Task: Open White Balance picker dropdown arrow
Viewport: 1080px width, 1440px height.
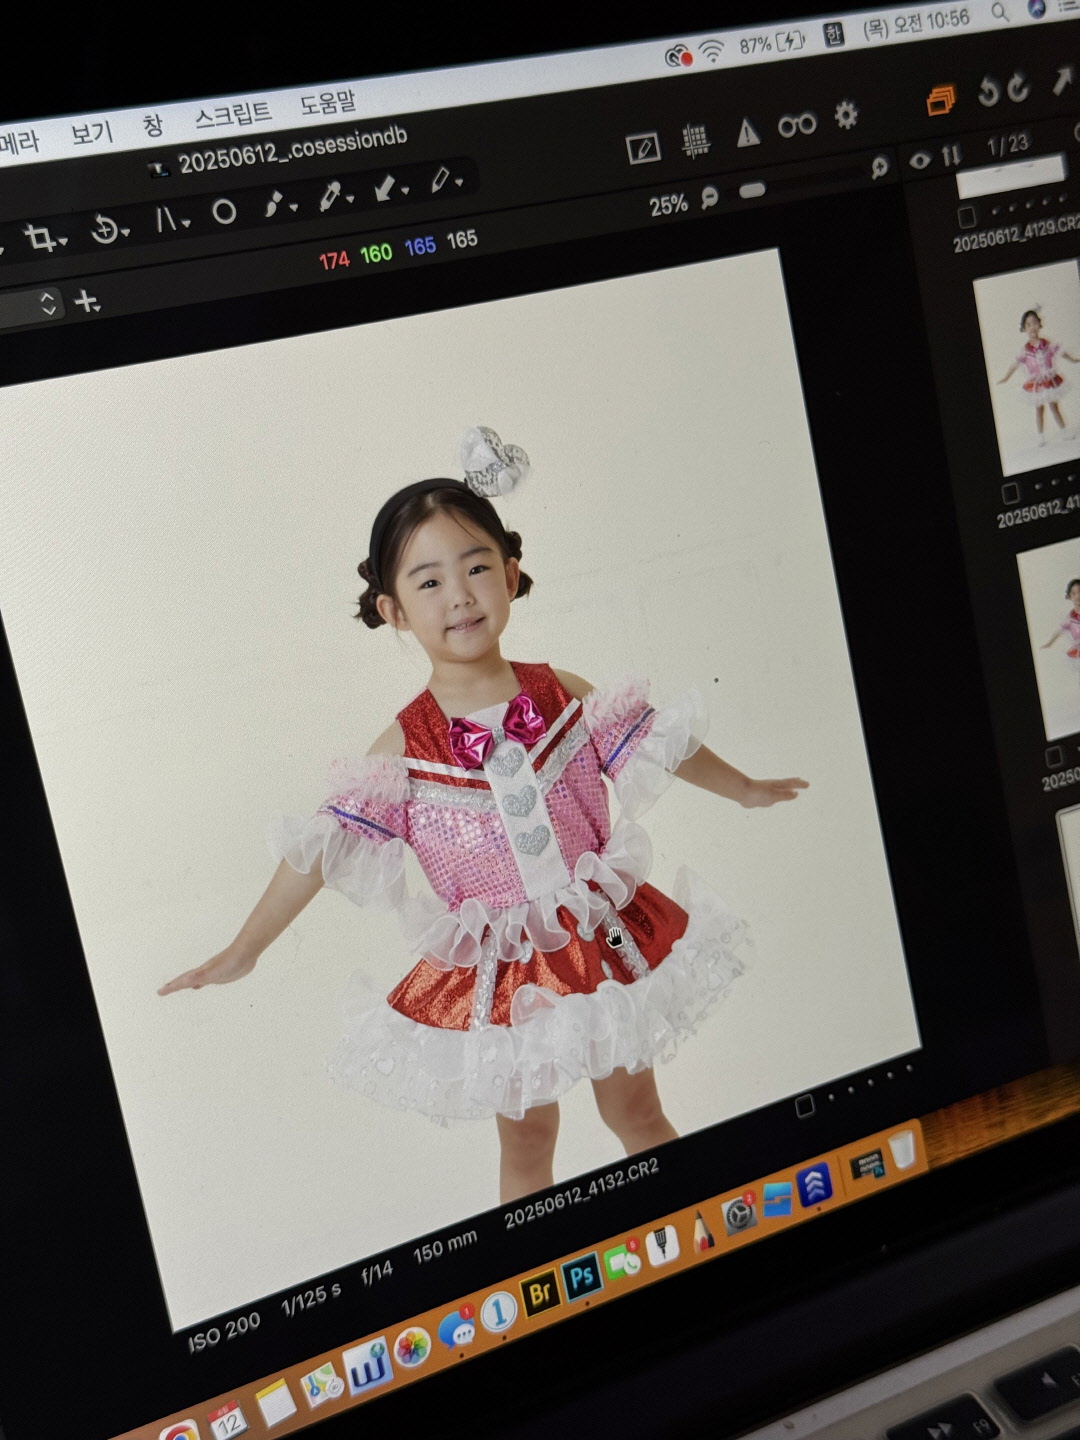Action: [349, 198]
